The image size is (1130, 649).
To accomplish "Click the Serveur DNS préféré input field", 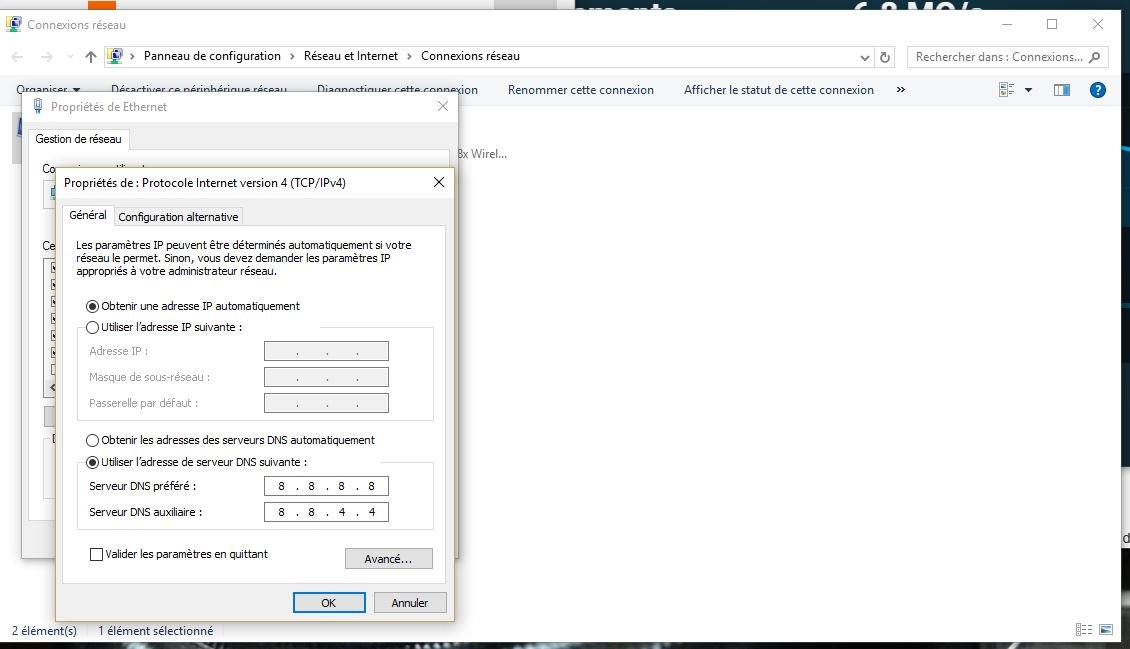I will pyautogui.click(x=326, y=486).
